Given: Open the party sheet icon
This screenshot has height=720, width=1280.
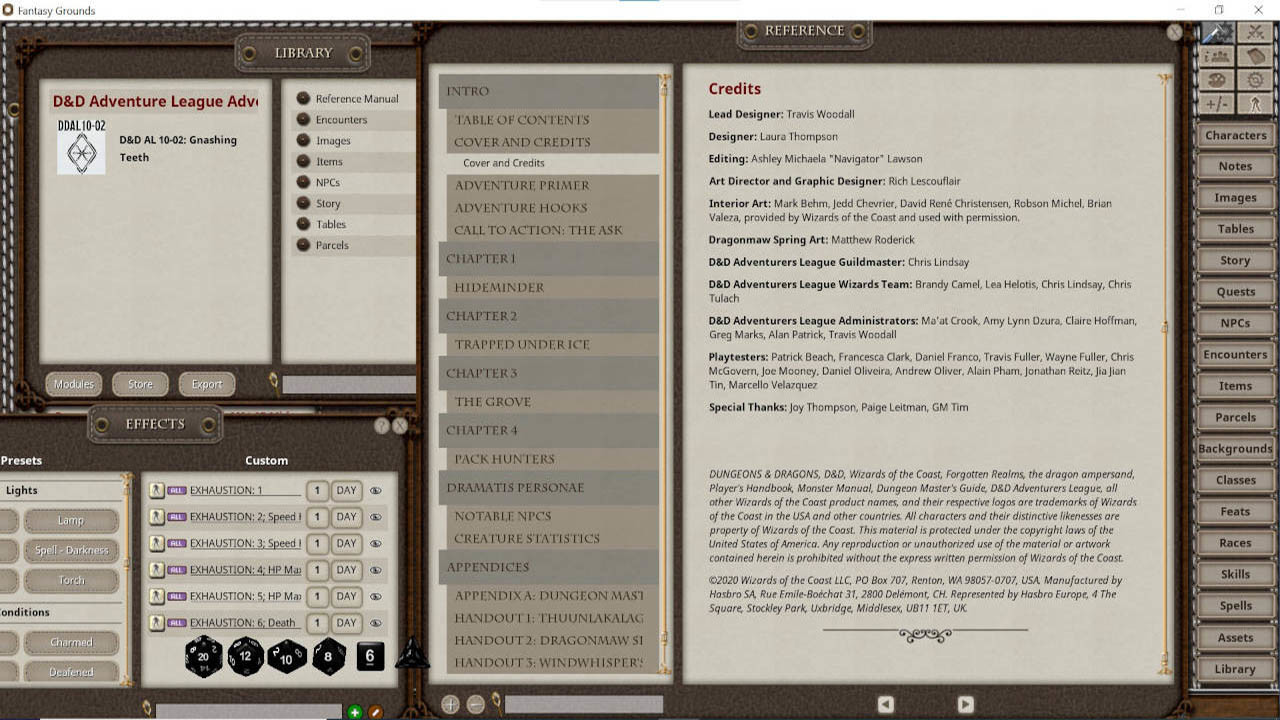Looking at the screenshot, I should 1219,56.
